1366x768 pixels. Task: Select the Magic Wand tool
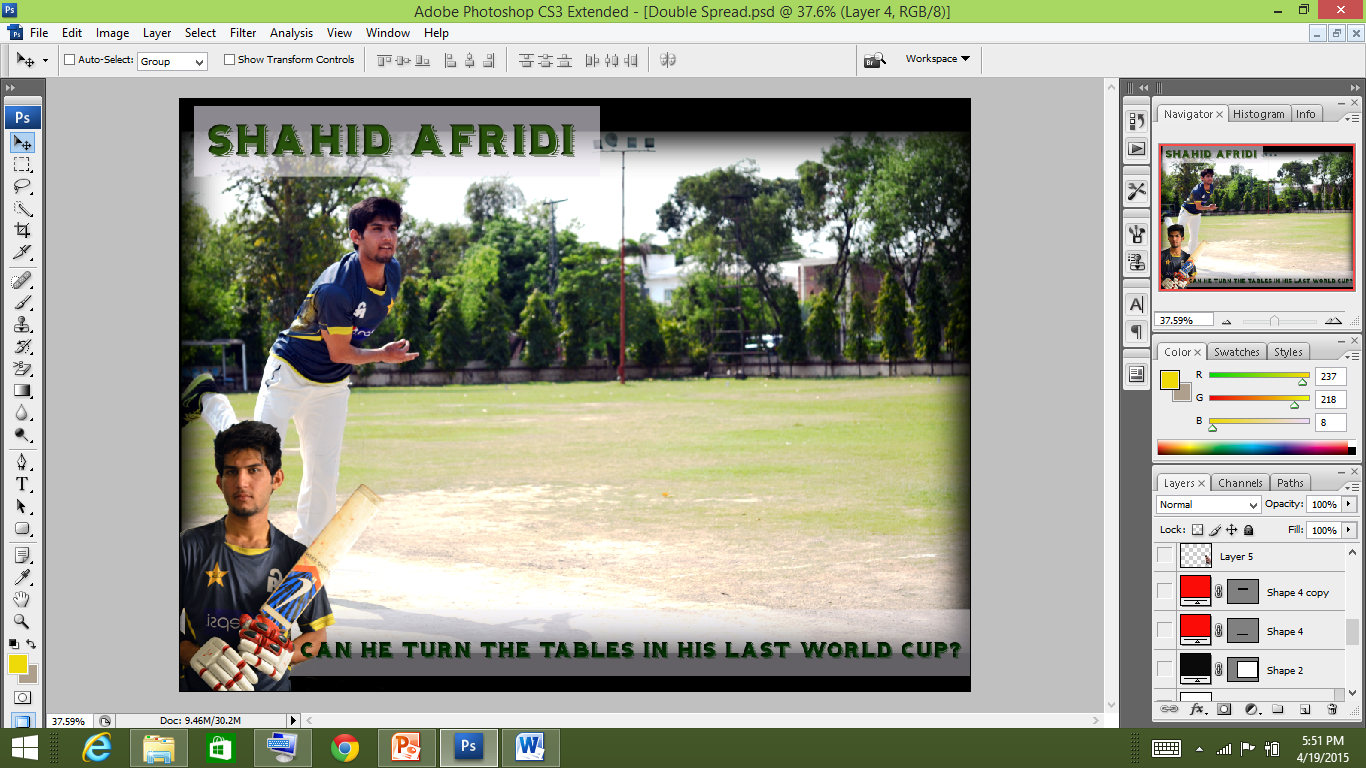22,209
